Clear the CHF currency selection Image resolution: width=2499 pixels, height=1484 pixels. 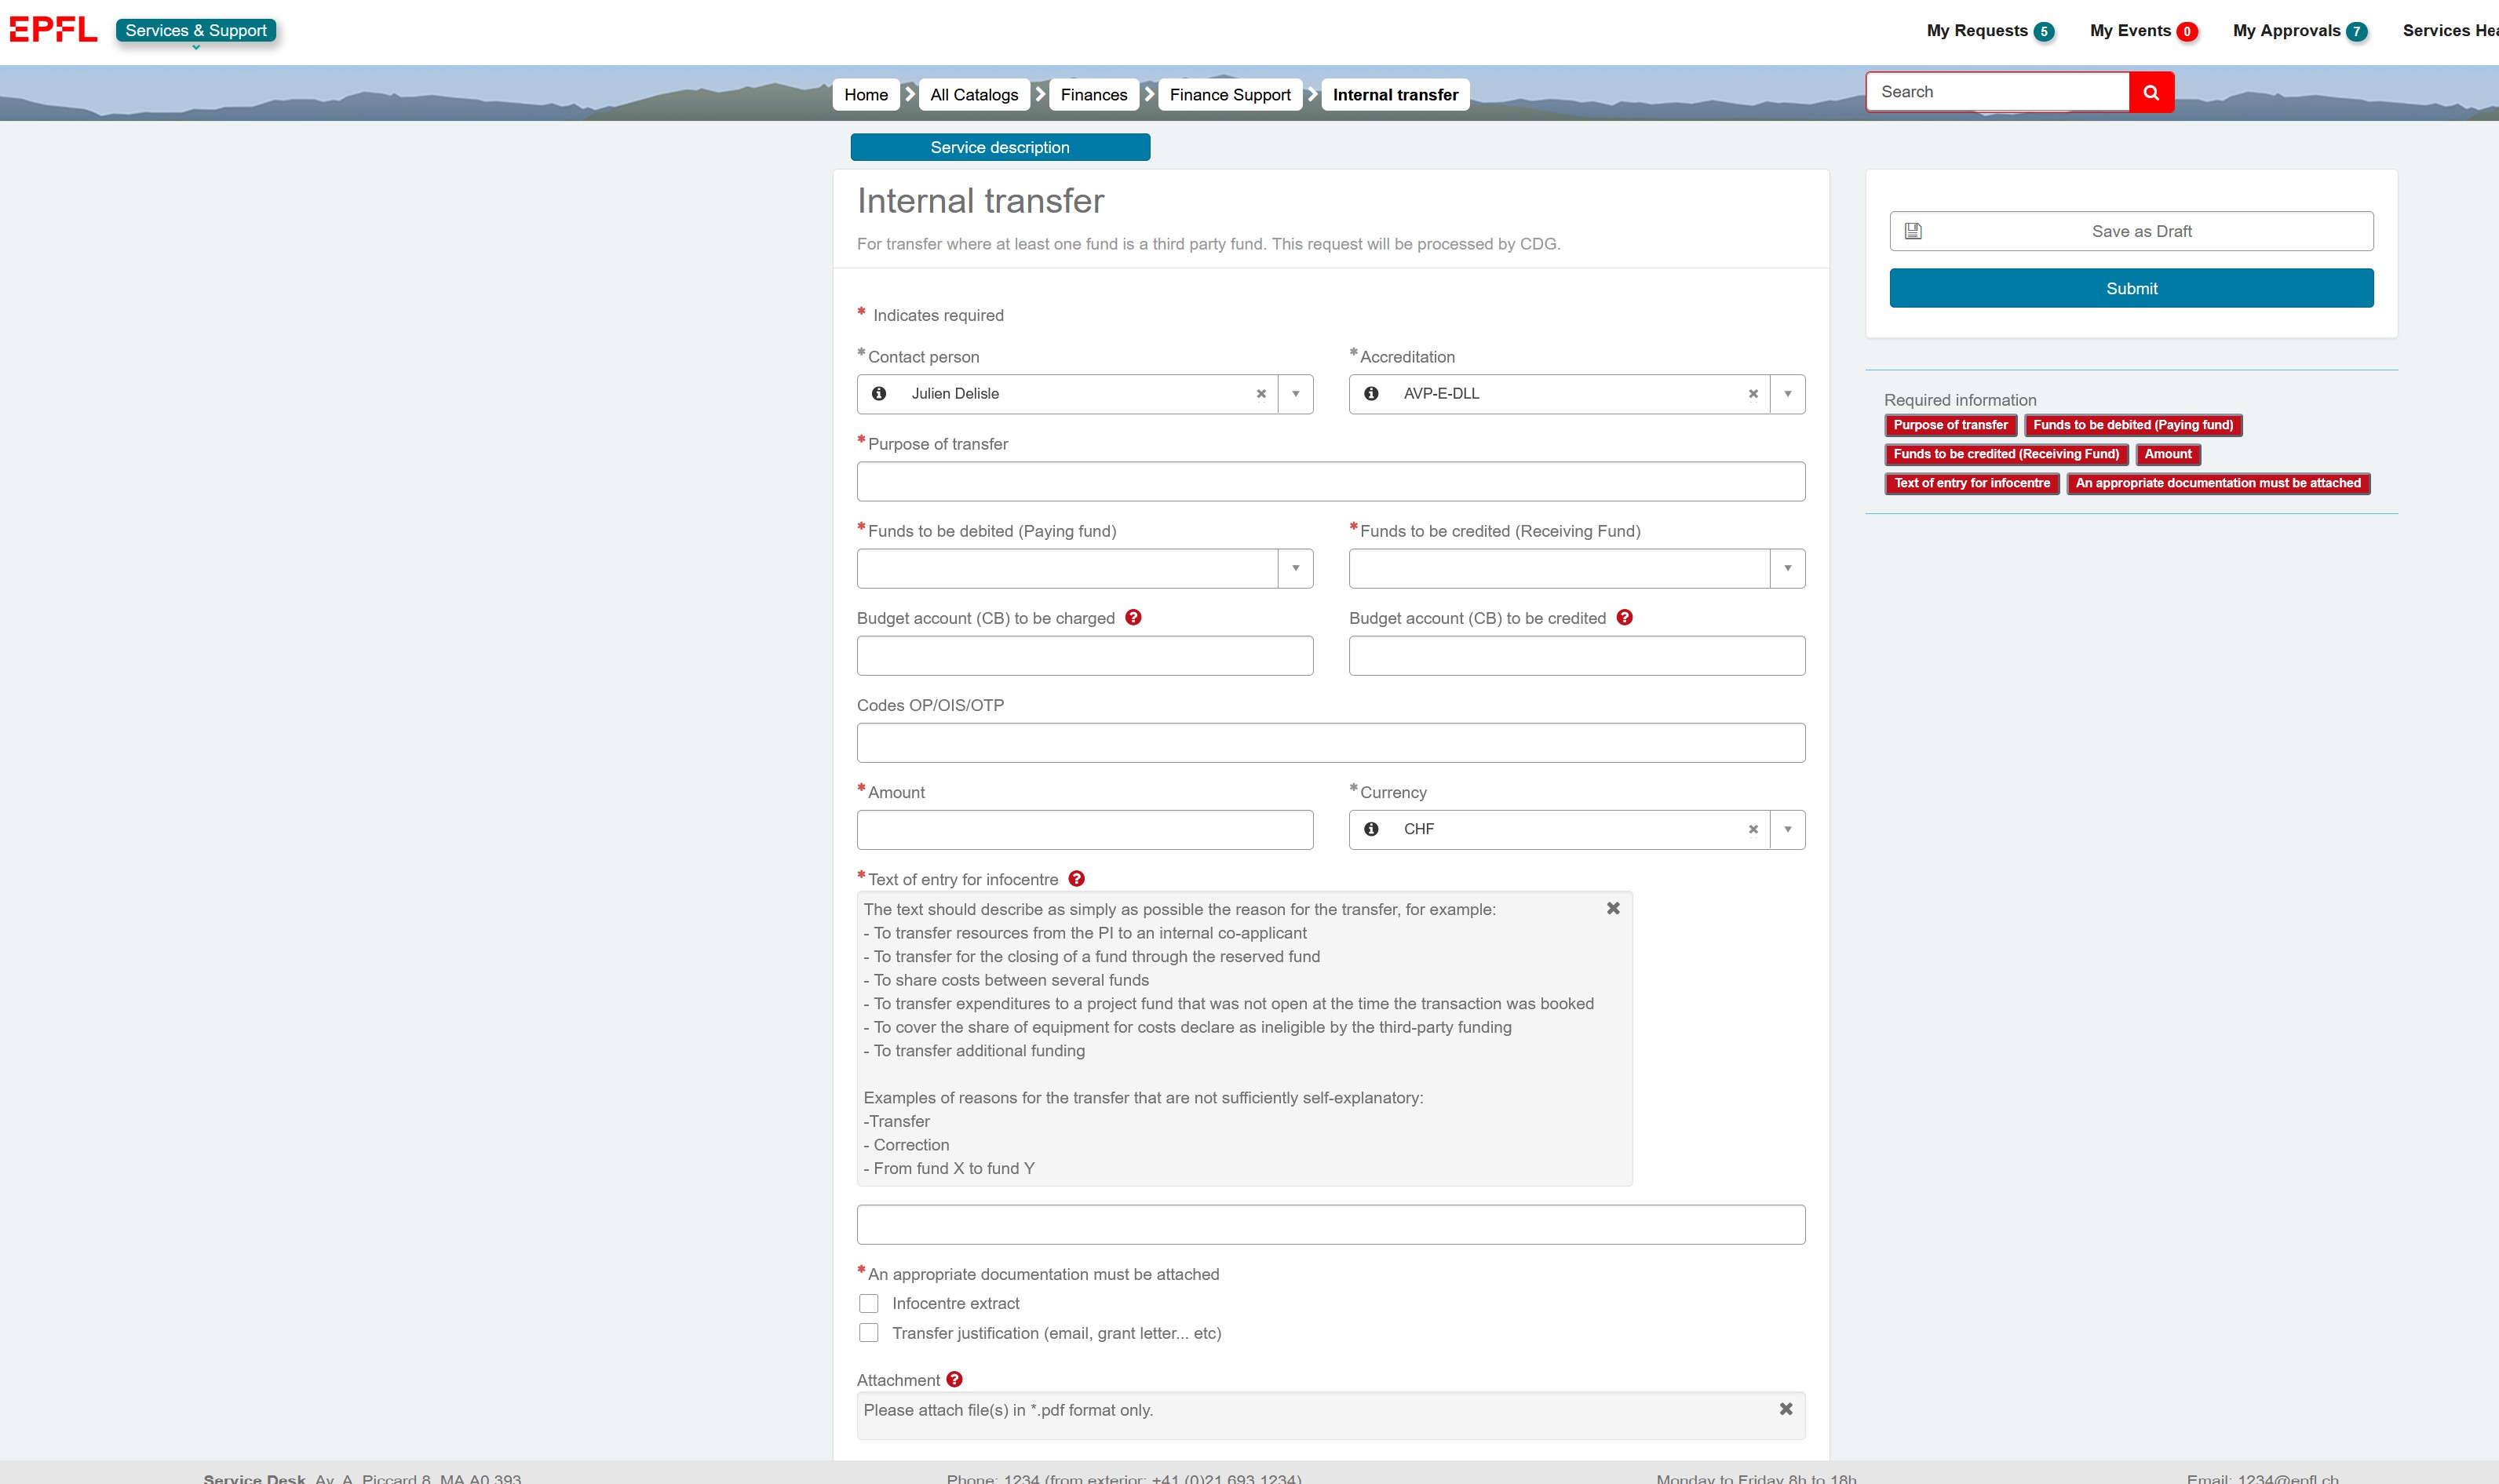pyautogui.click(x=1753, y=829)
